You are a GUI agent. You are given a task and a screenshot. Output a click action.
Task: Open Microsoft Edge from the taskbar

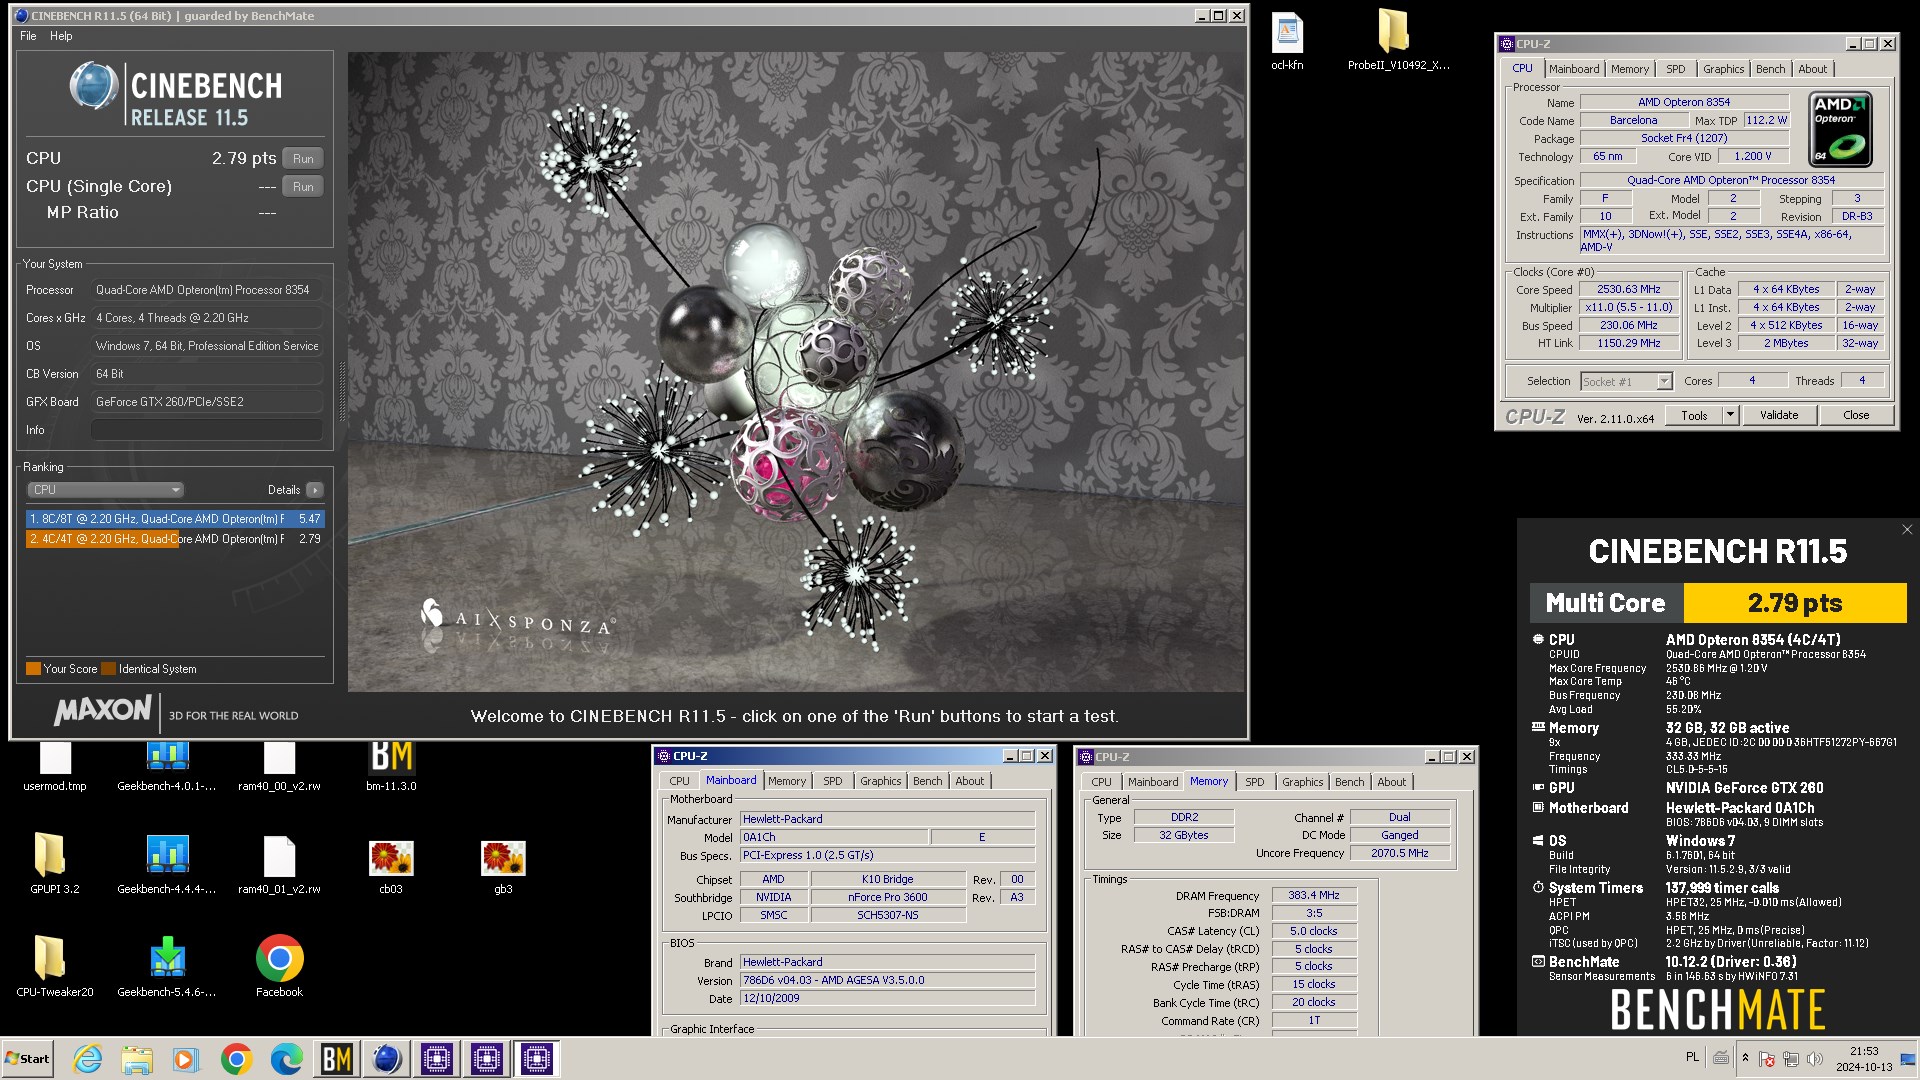click(287, 1059)
